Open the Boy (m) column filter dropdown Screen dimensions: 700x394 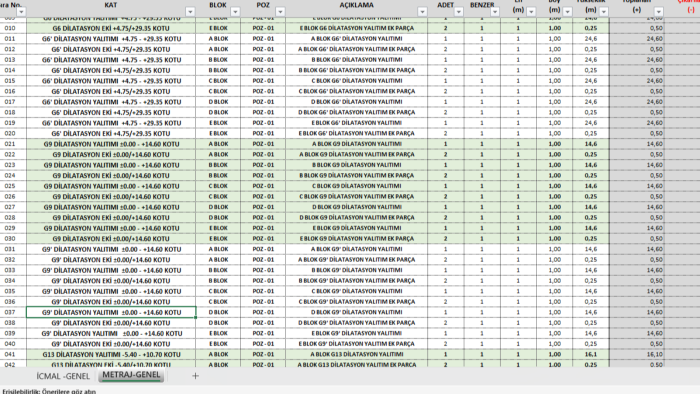coord(567,12)
